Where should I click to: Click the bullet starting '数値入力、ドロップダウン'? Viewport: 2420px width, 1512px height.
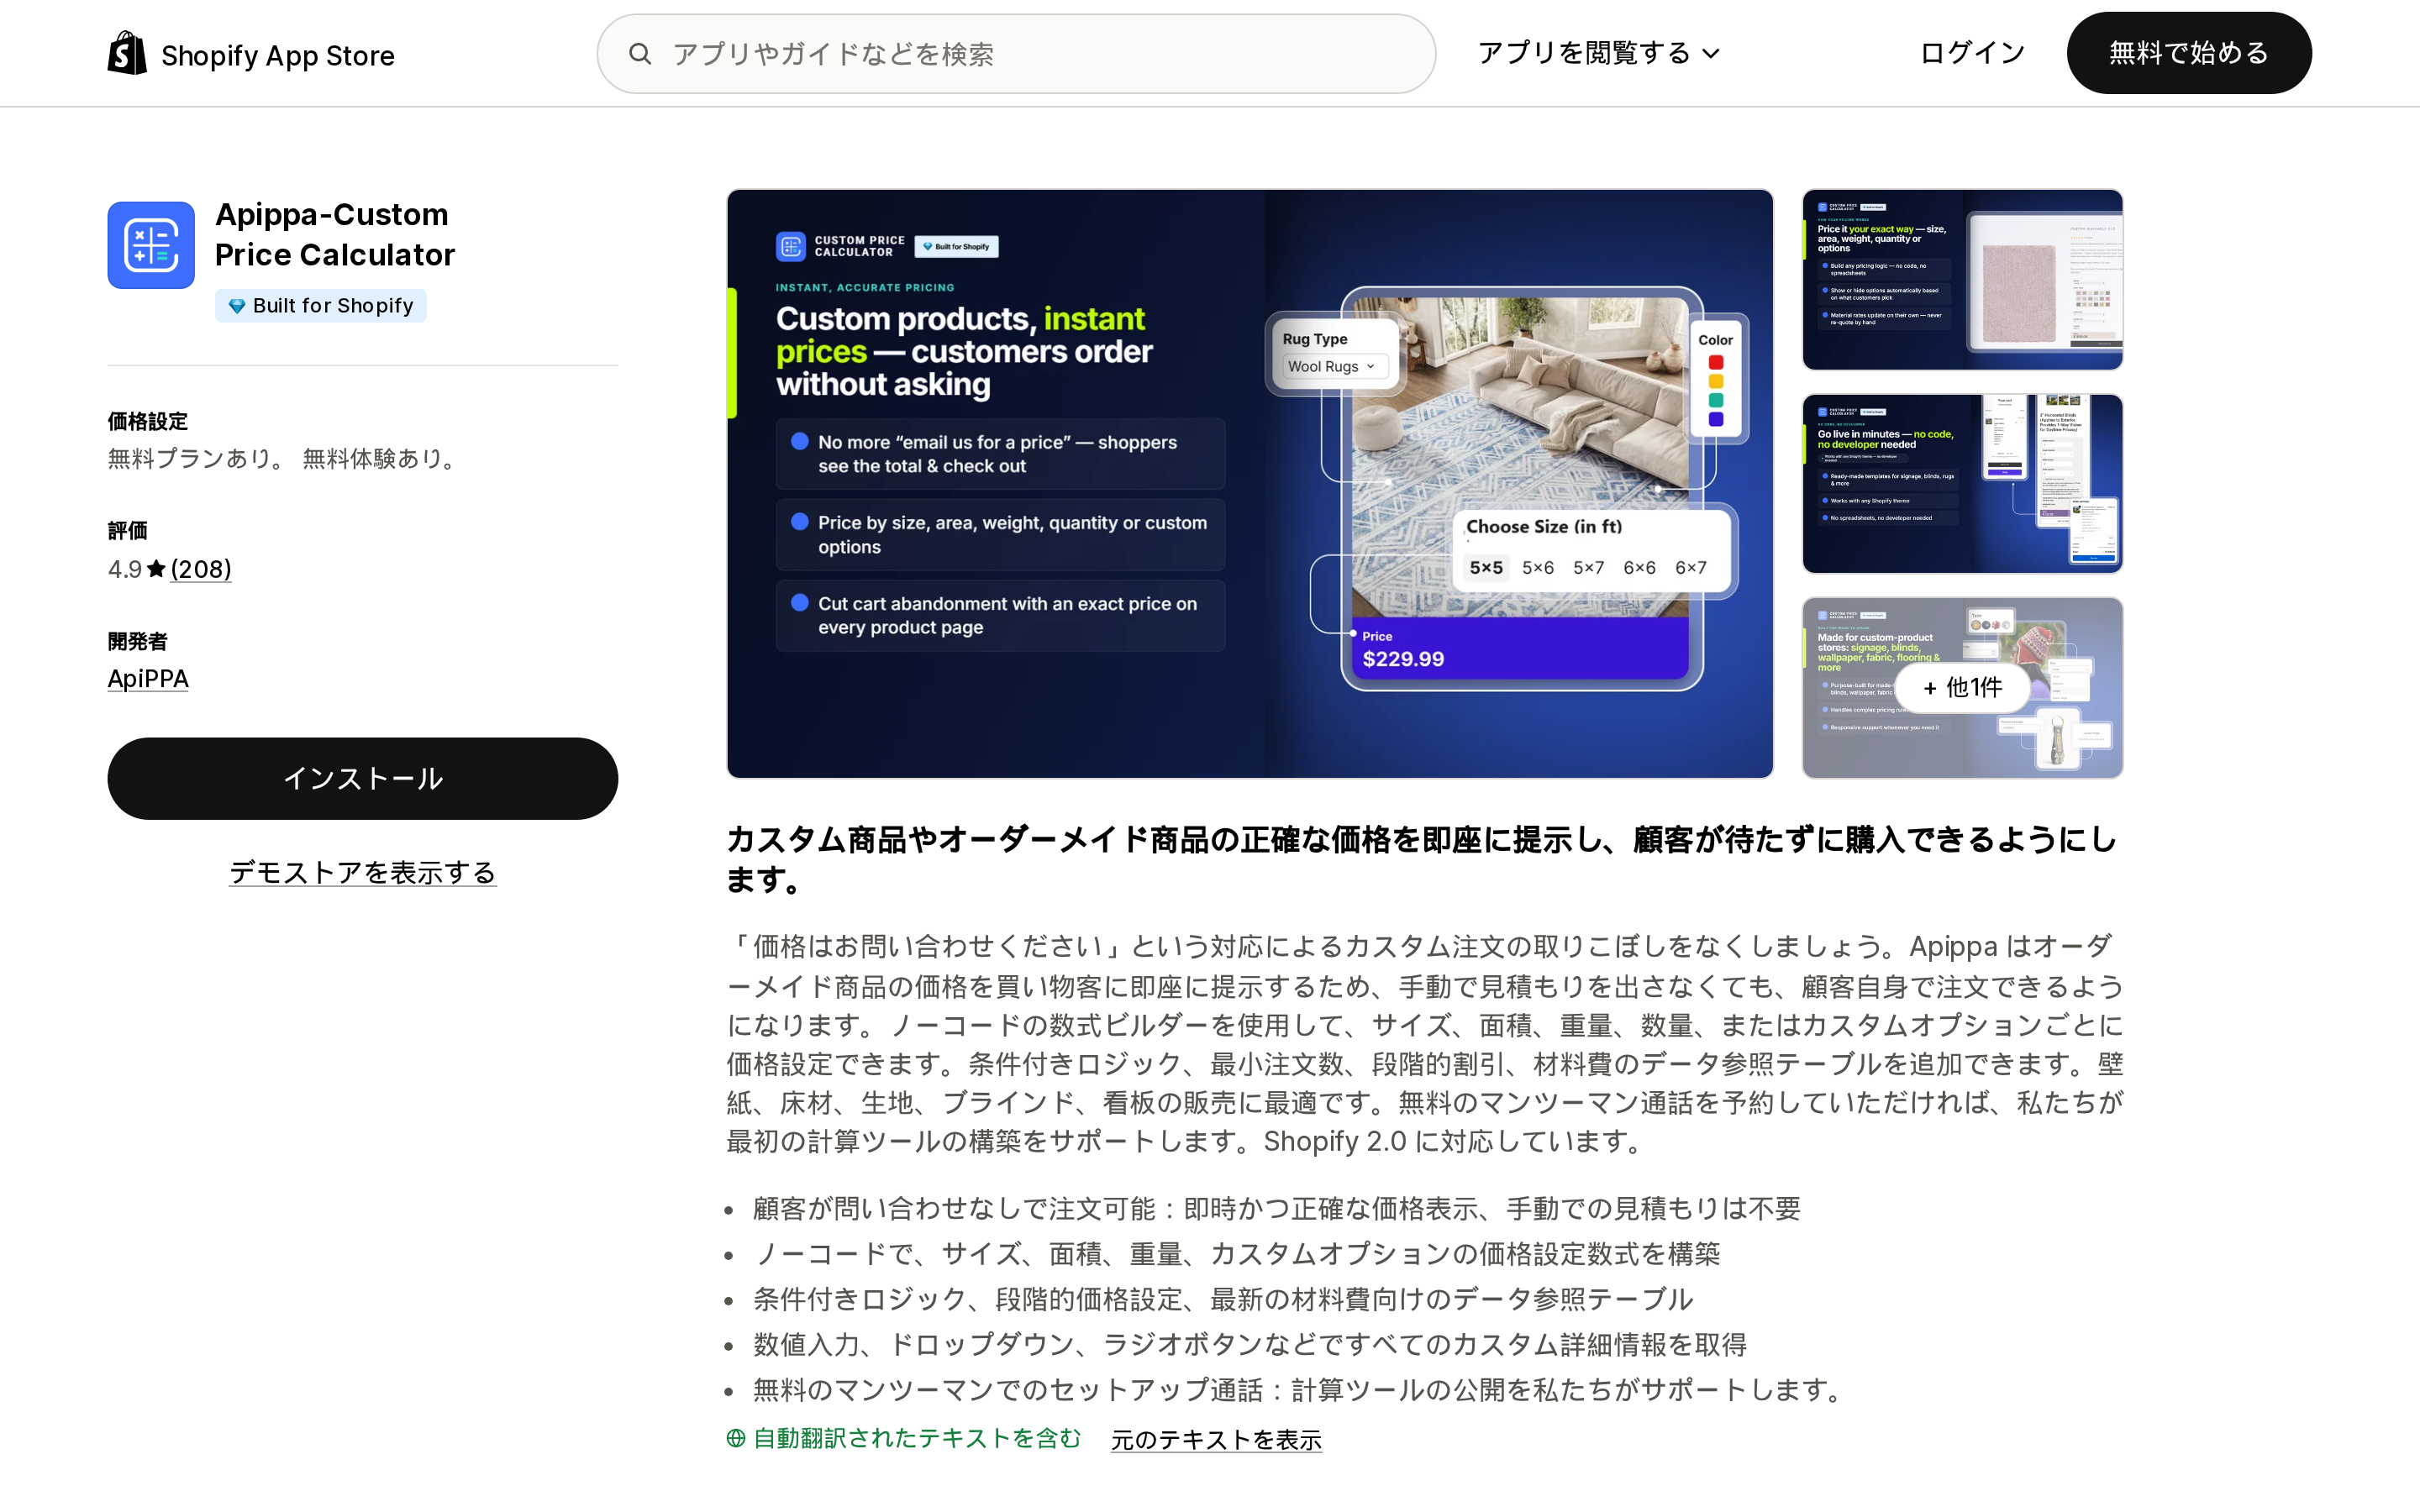click(x=1250, y=1345)
